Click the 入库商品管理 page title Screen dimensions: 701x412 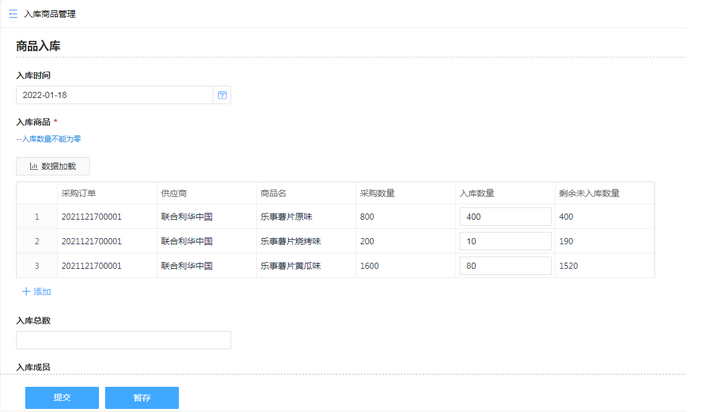(50, 14)
